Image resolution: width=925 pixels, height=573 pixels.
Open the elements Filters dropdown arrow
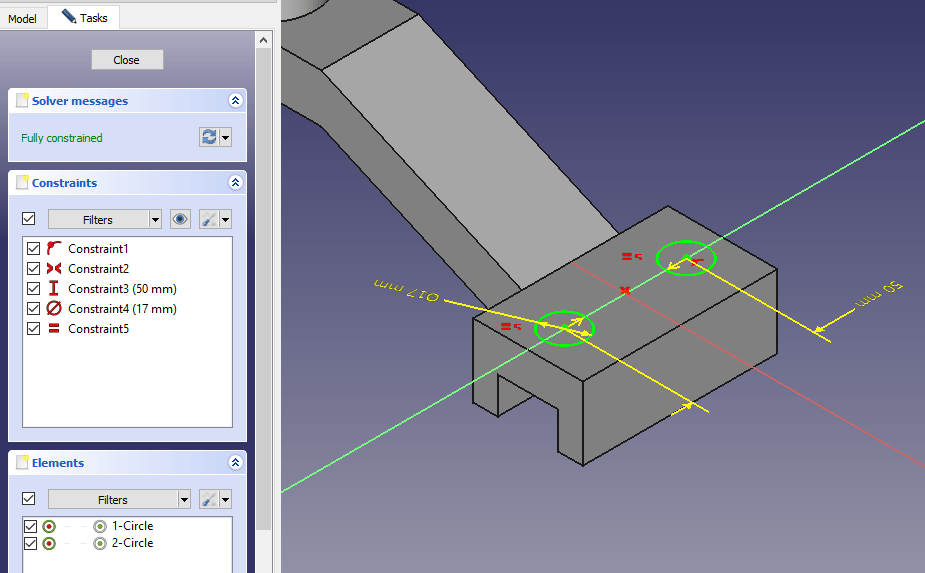tap(184, 499)
